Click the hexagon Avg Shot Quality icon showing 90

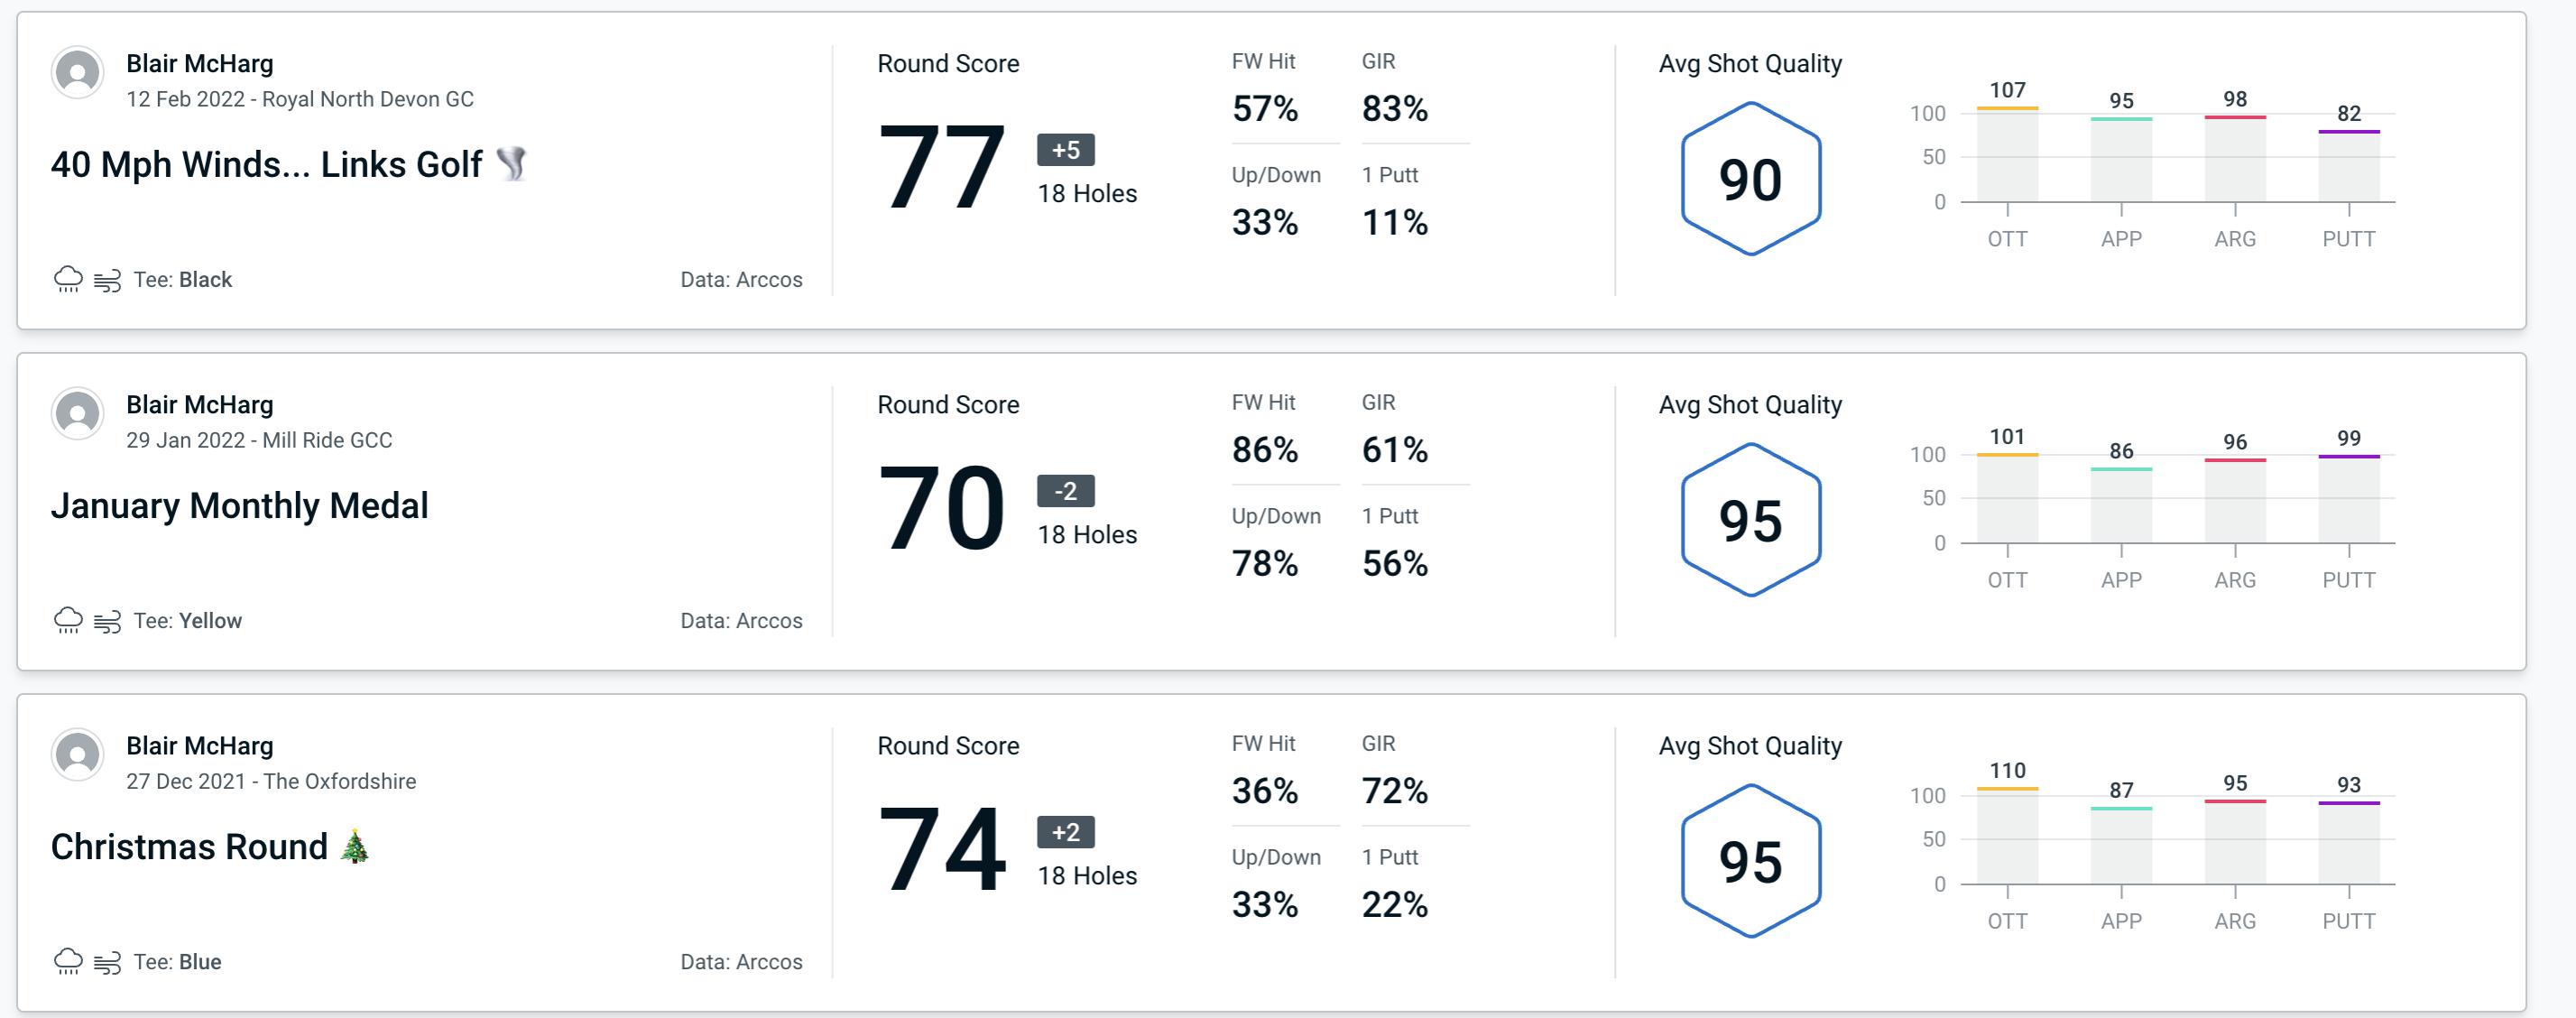(x=1745, y=174)
